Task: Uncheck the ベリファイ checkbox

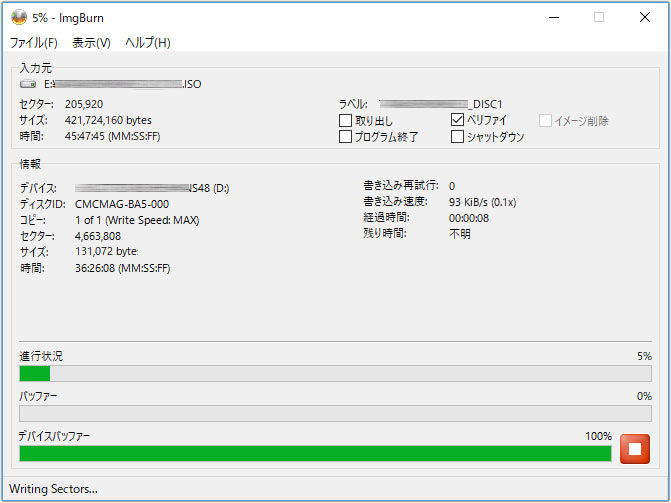Action: point(457,120)
